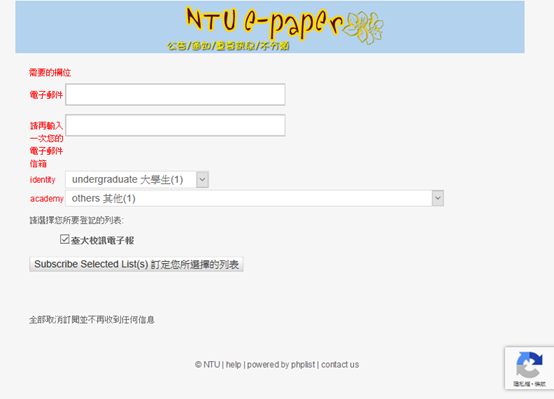554x399 pixels.
Task: Click the red identity field label
Action: (42, 180)
